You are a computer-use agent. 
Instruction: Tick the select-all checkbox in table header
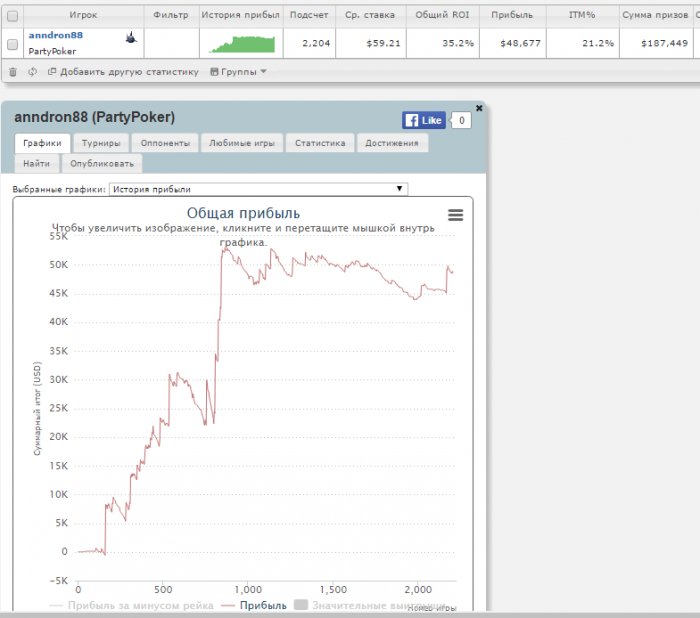12,16
